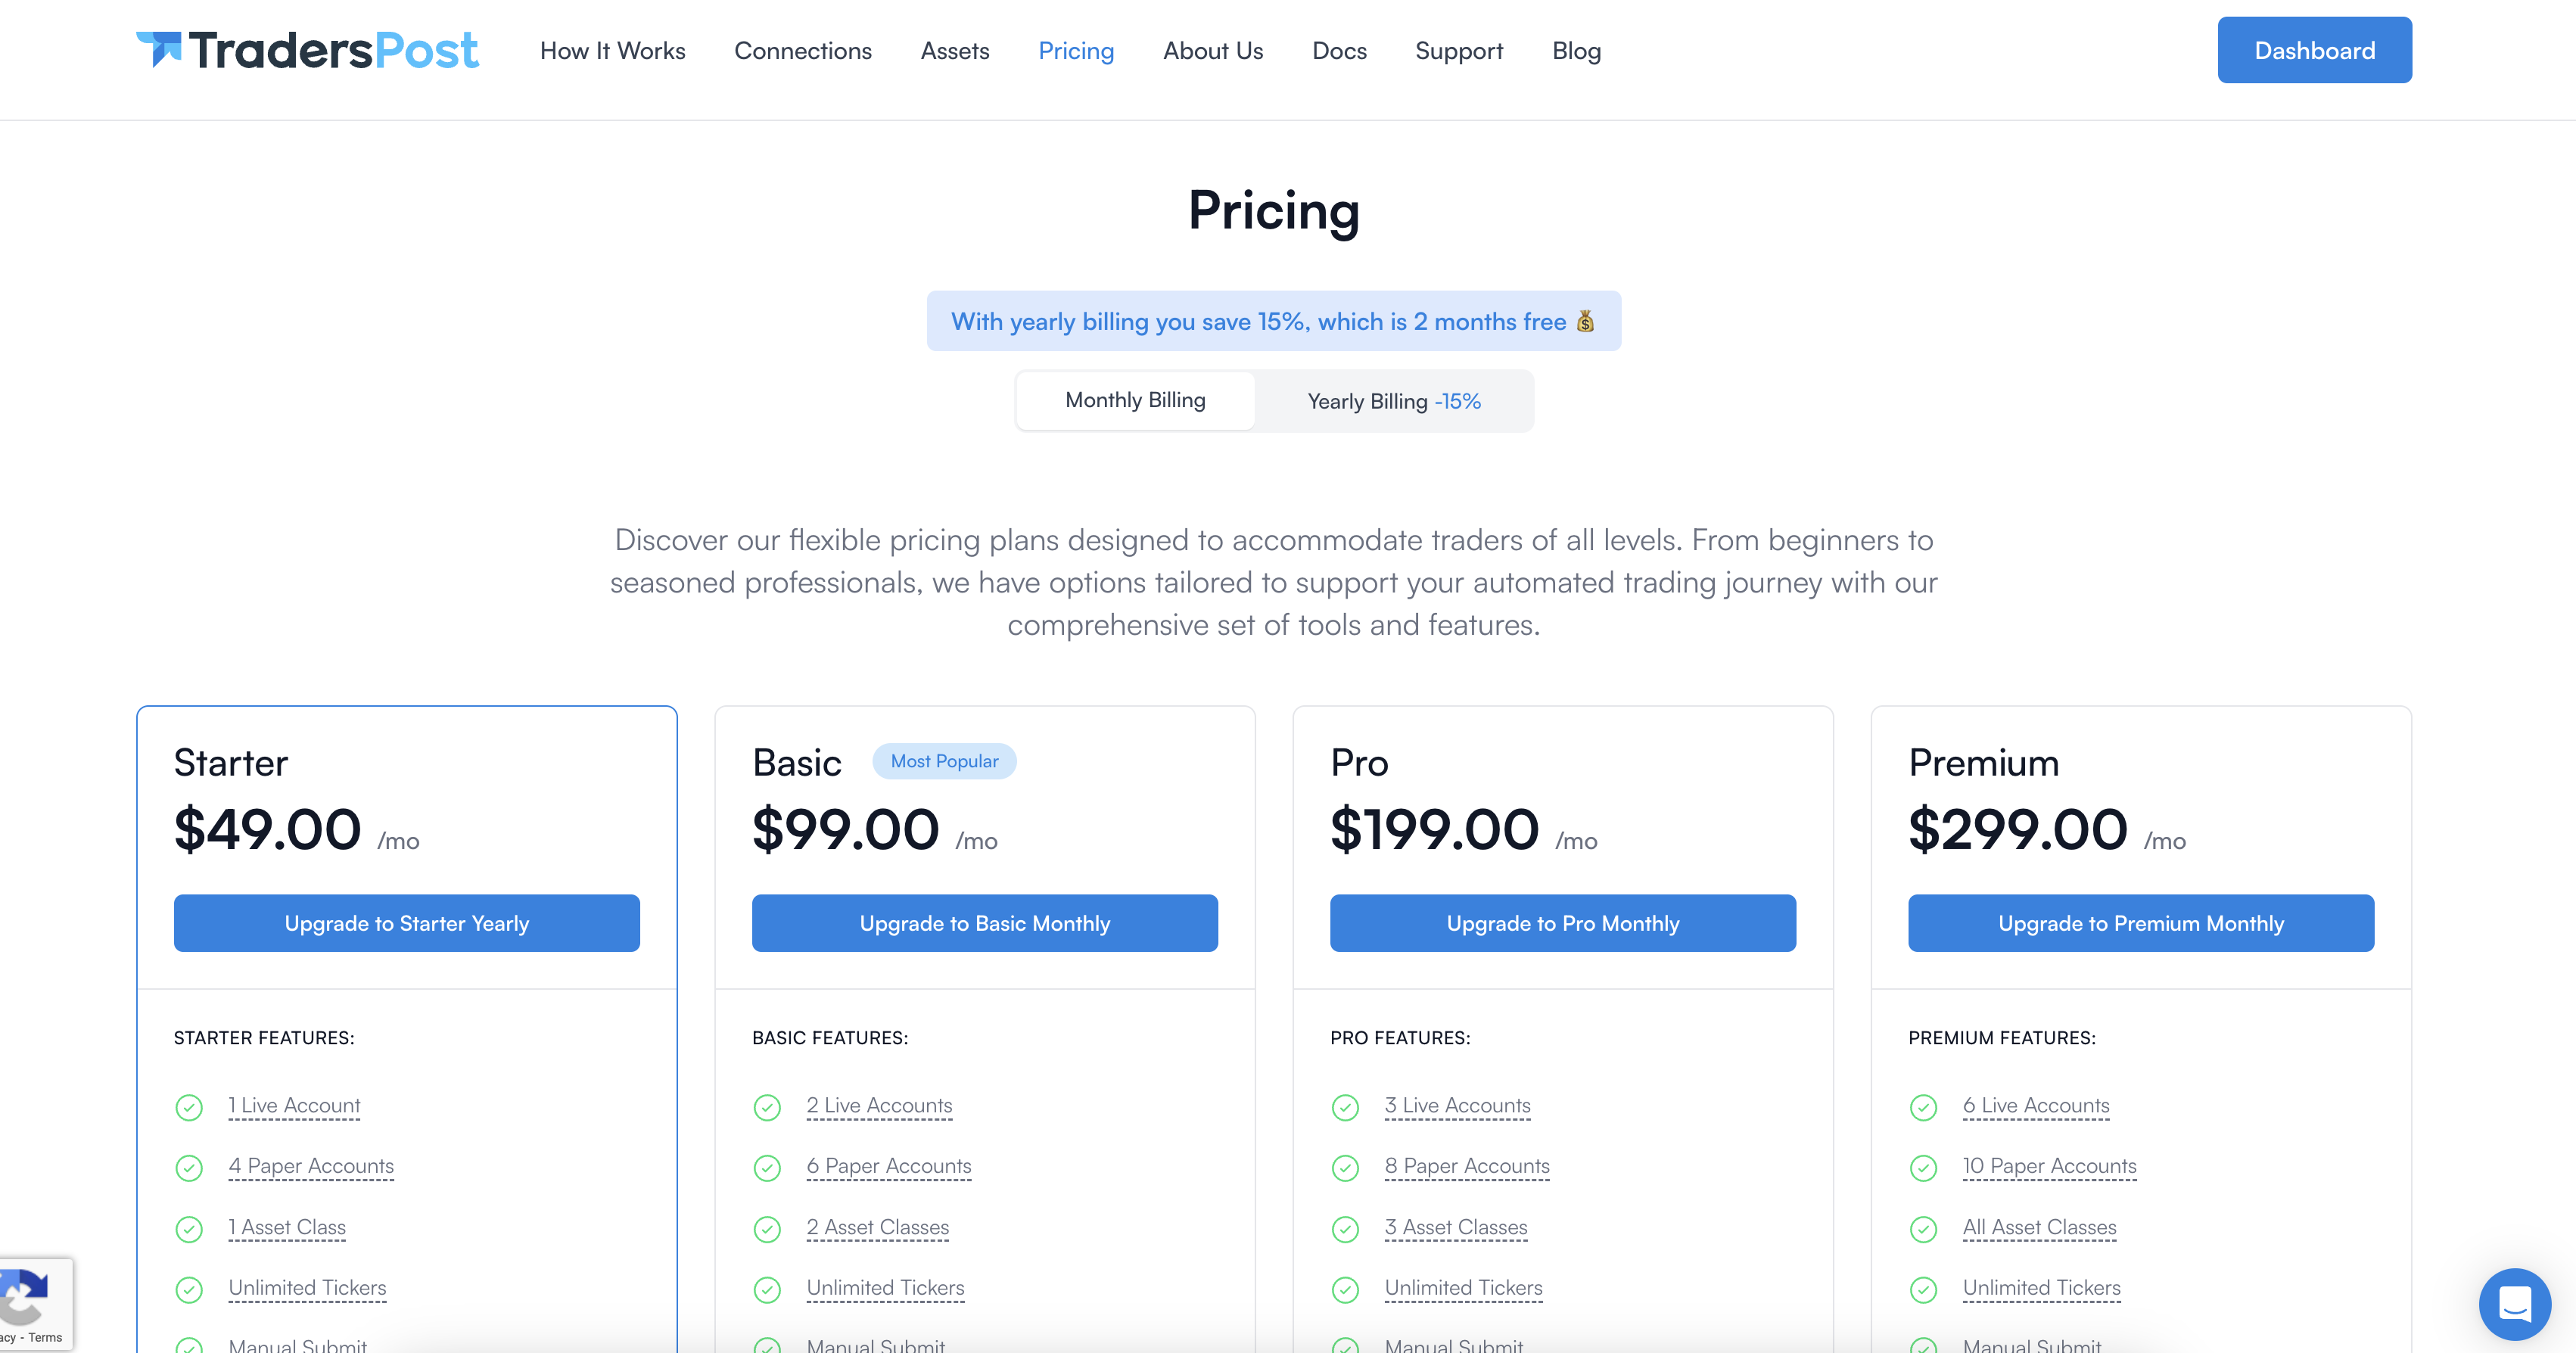
Task: Go to Connections in the navigation
Action: (x=802, y=50)
